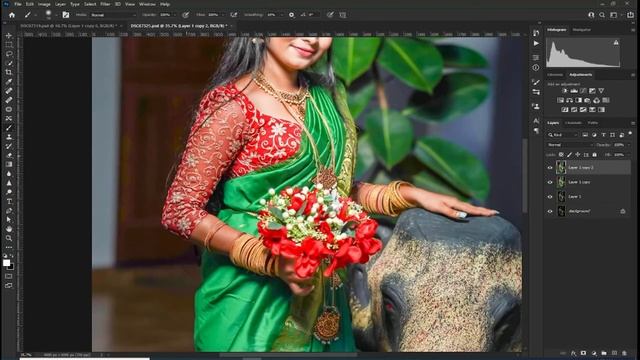The height and width of the screenshot is (360, 640).
Task: Toggle visibility of Layer 1
Action: (x=550, y=197)
